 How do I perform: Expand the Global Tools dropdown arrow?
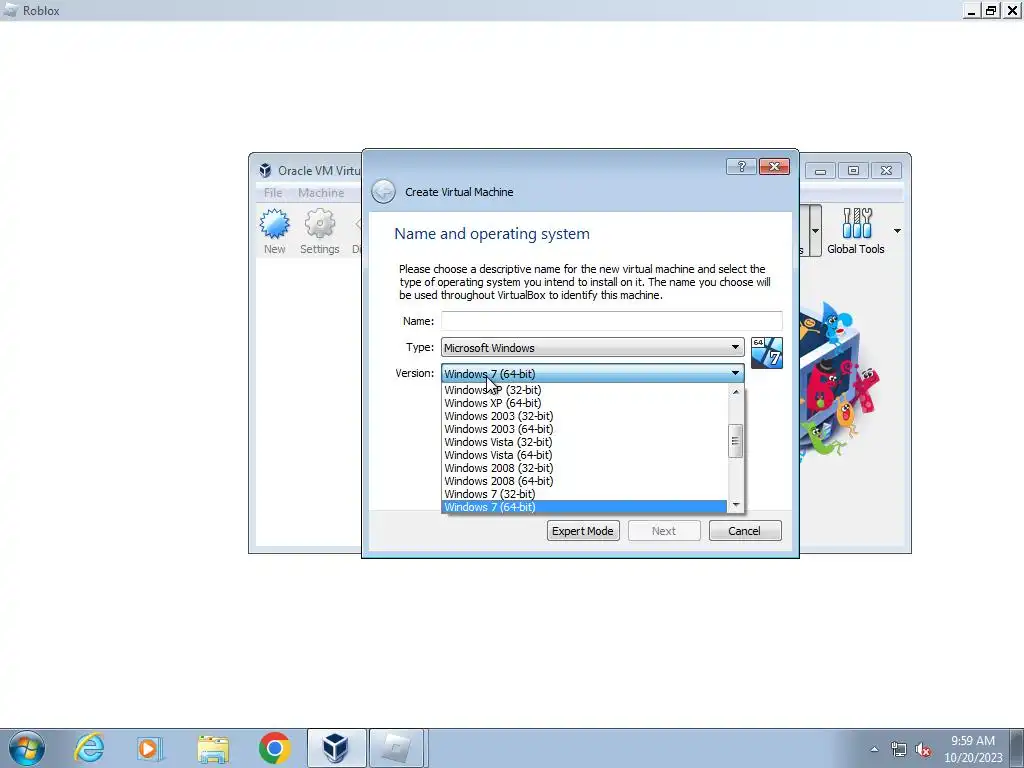pyautogui.click(x=897, y=231)
